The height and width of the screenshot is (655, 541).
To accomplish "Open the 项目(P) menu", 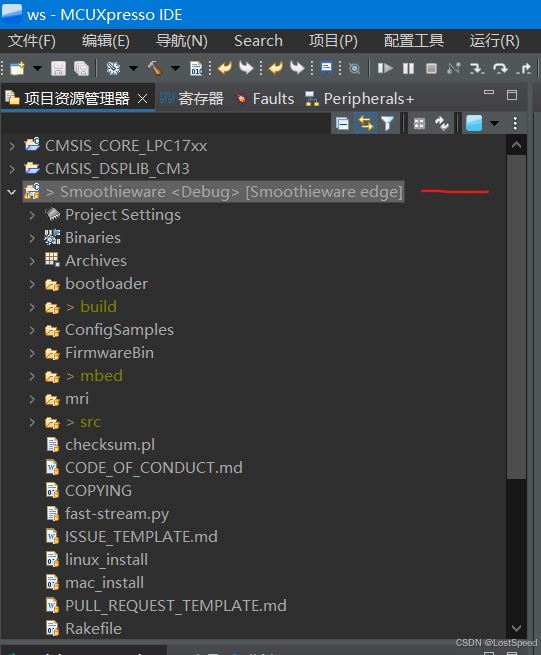I will coord(333,41).
